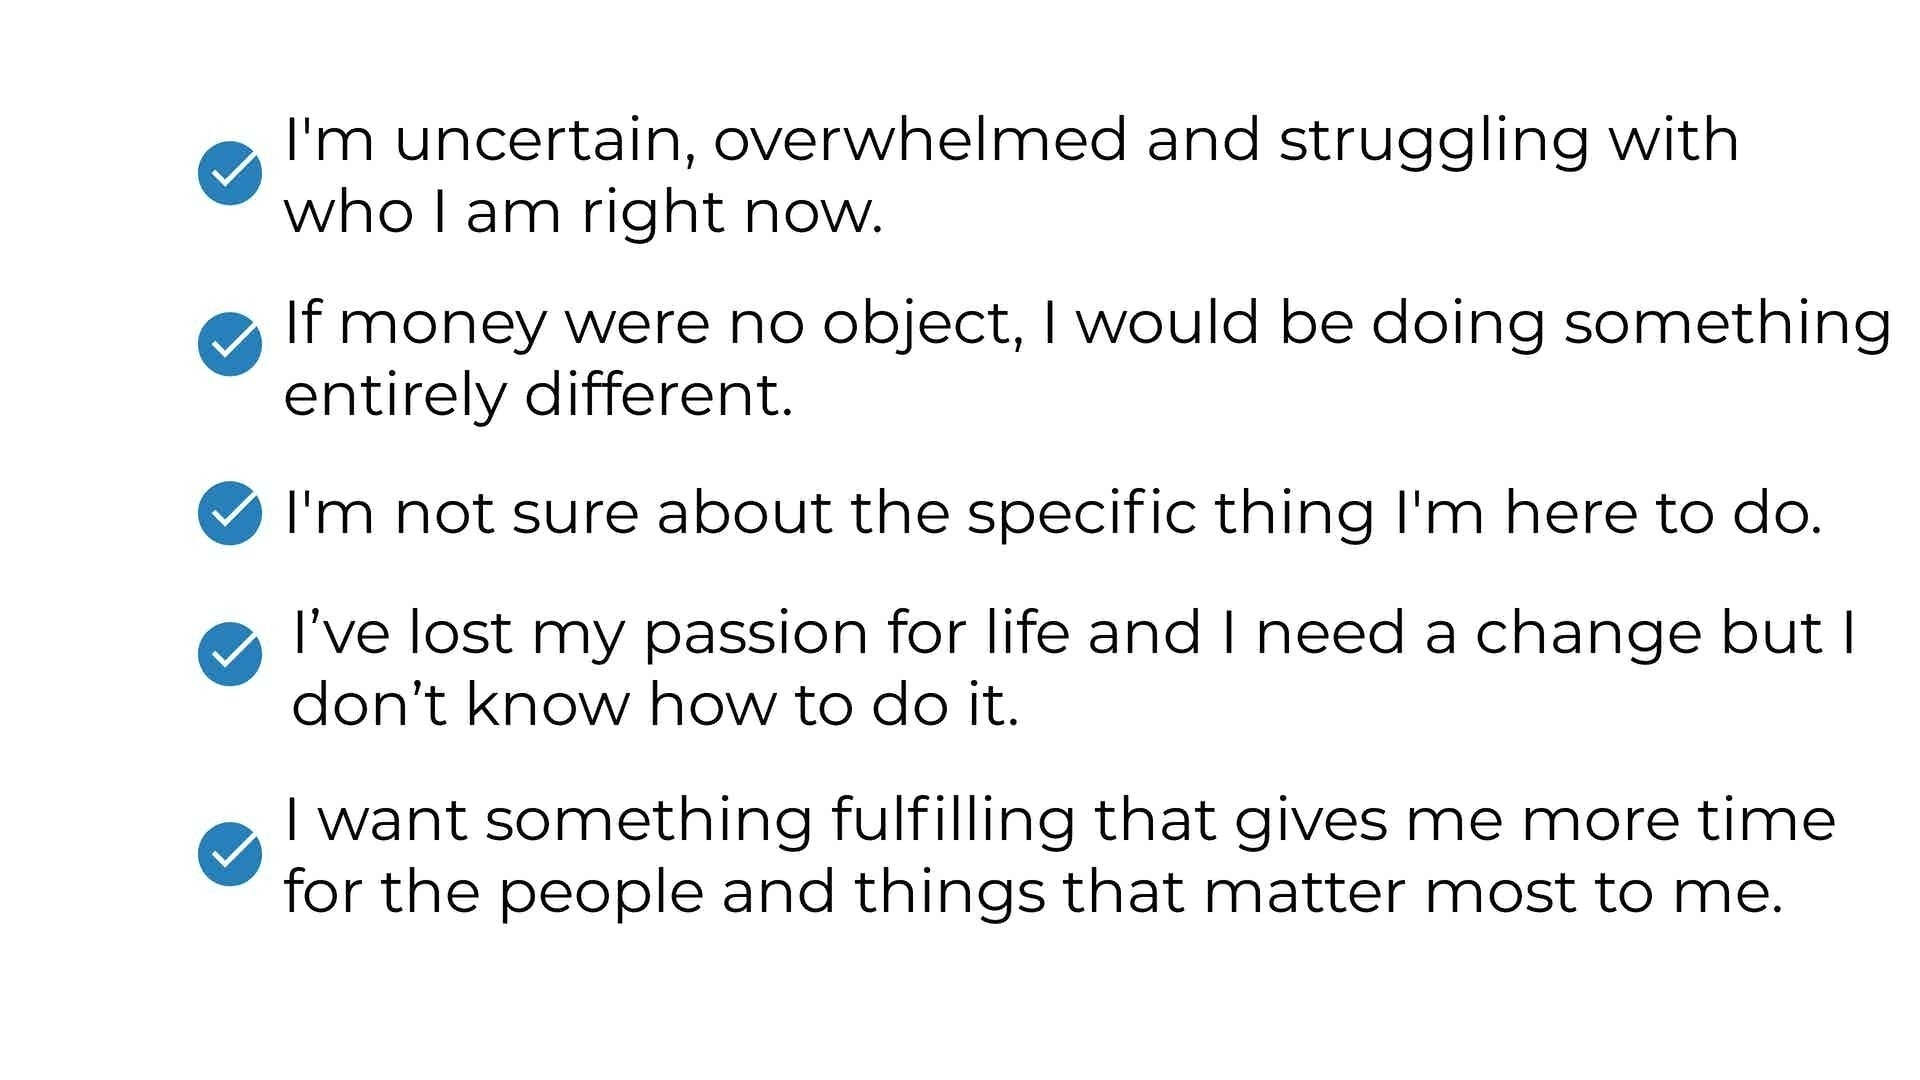The width and height of the screenshot is (1920, 1080).
Task: Click the line "don't know how to do it."
Action: [x=655, y=704]
